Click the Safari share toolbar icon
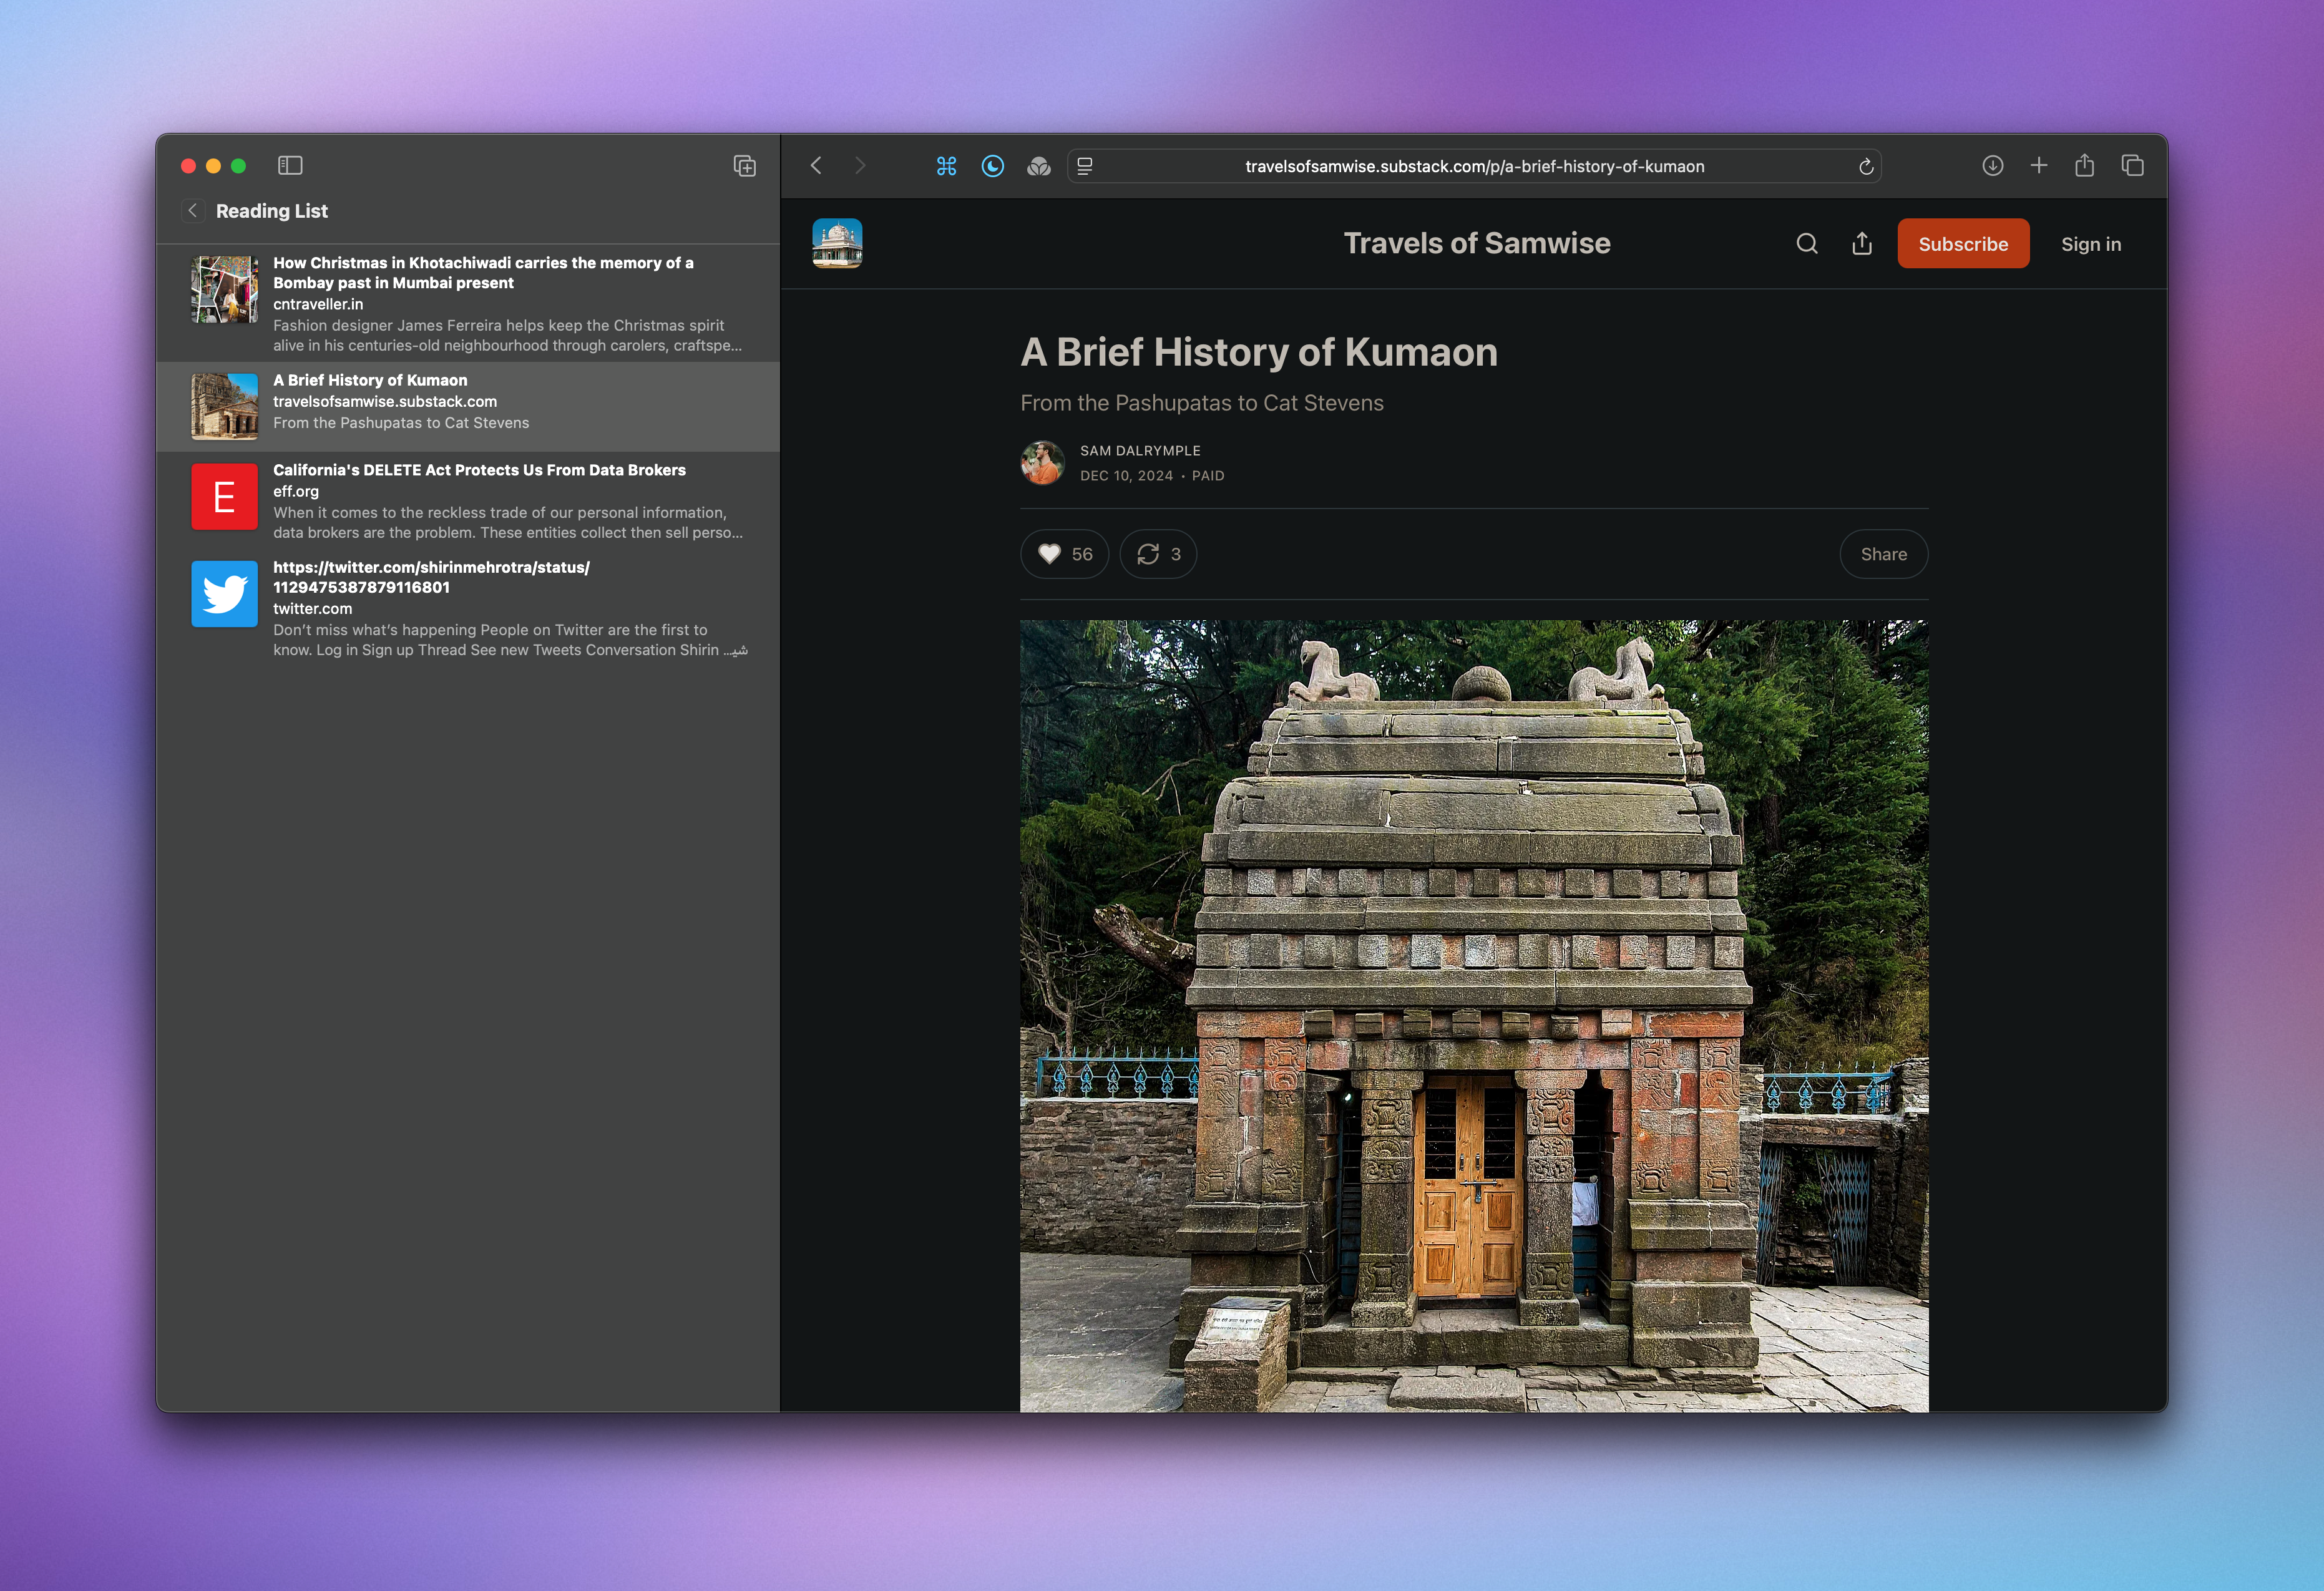This screenshot has width=2324, height=1591. point(2084,165)
